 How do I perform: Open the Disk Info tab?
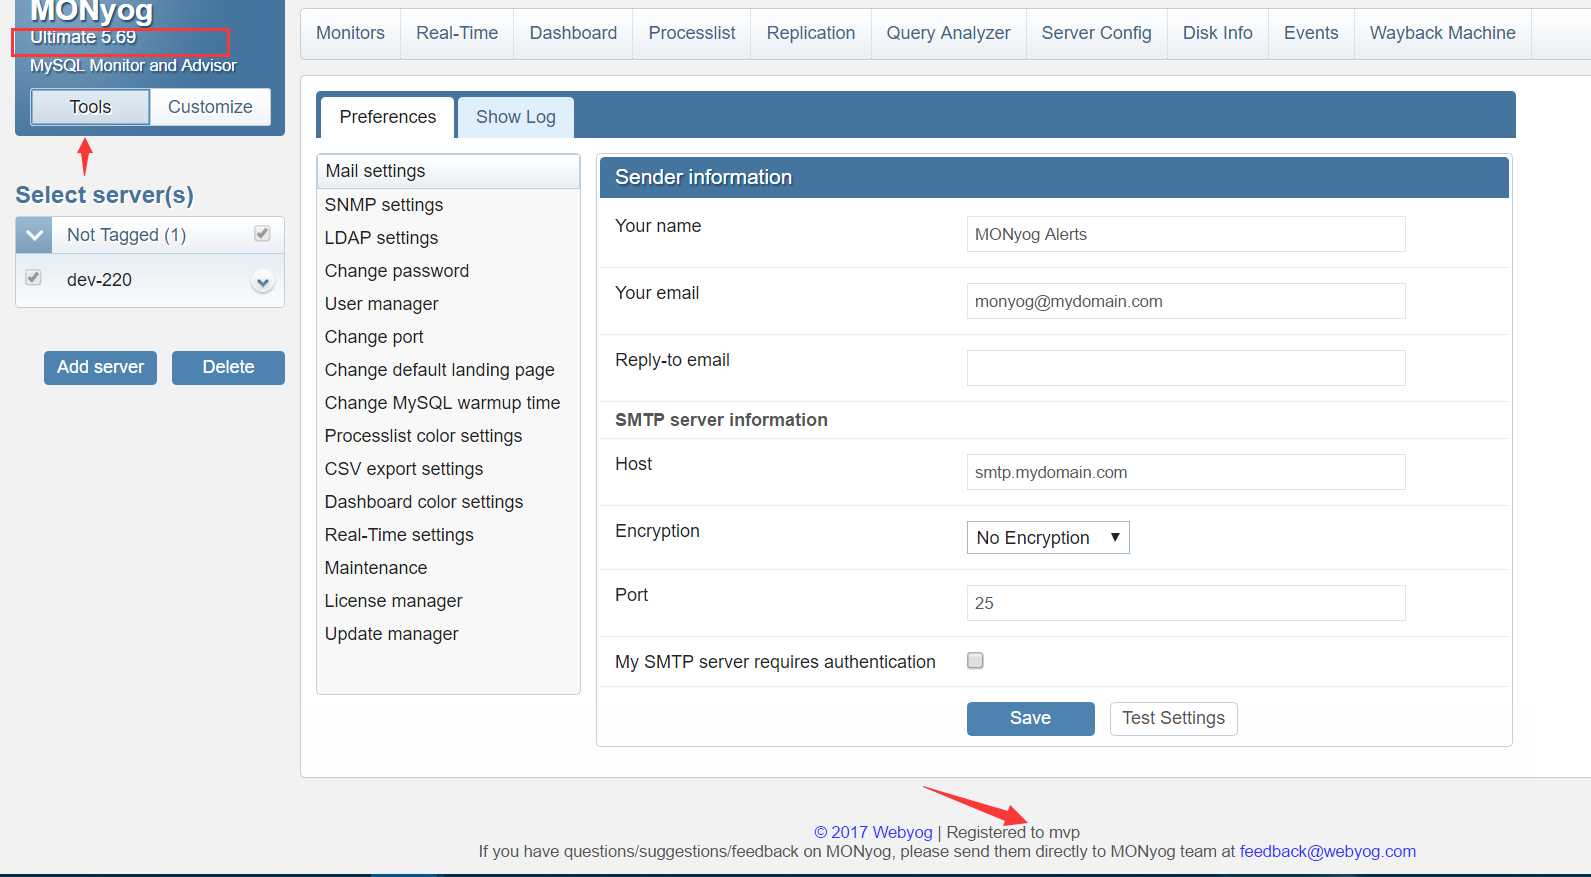[x=1217, y=33]
